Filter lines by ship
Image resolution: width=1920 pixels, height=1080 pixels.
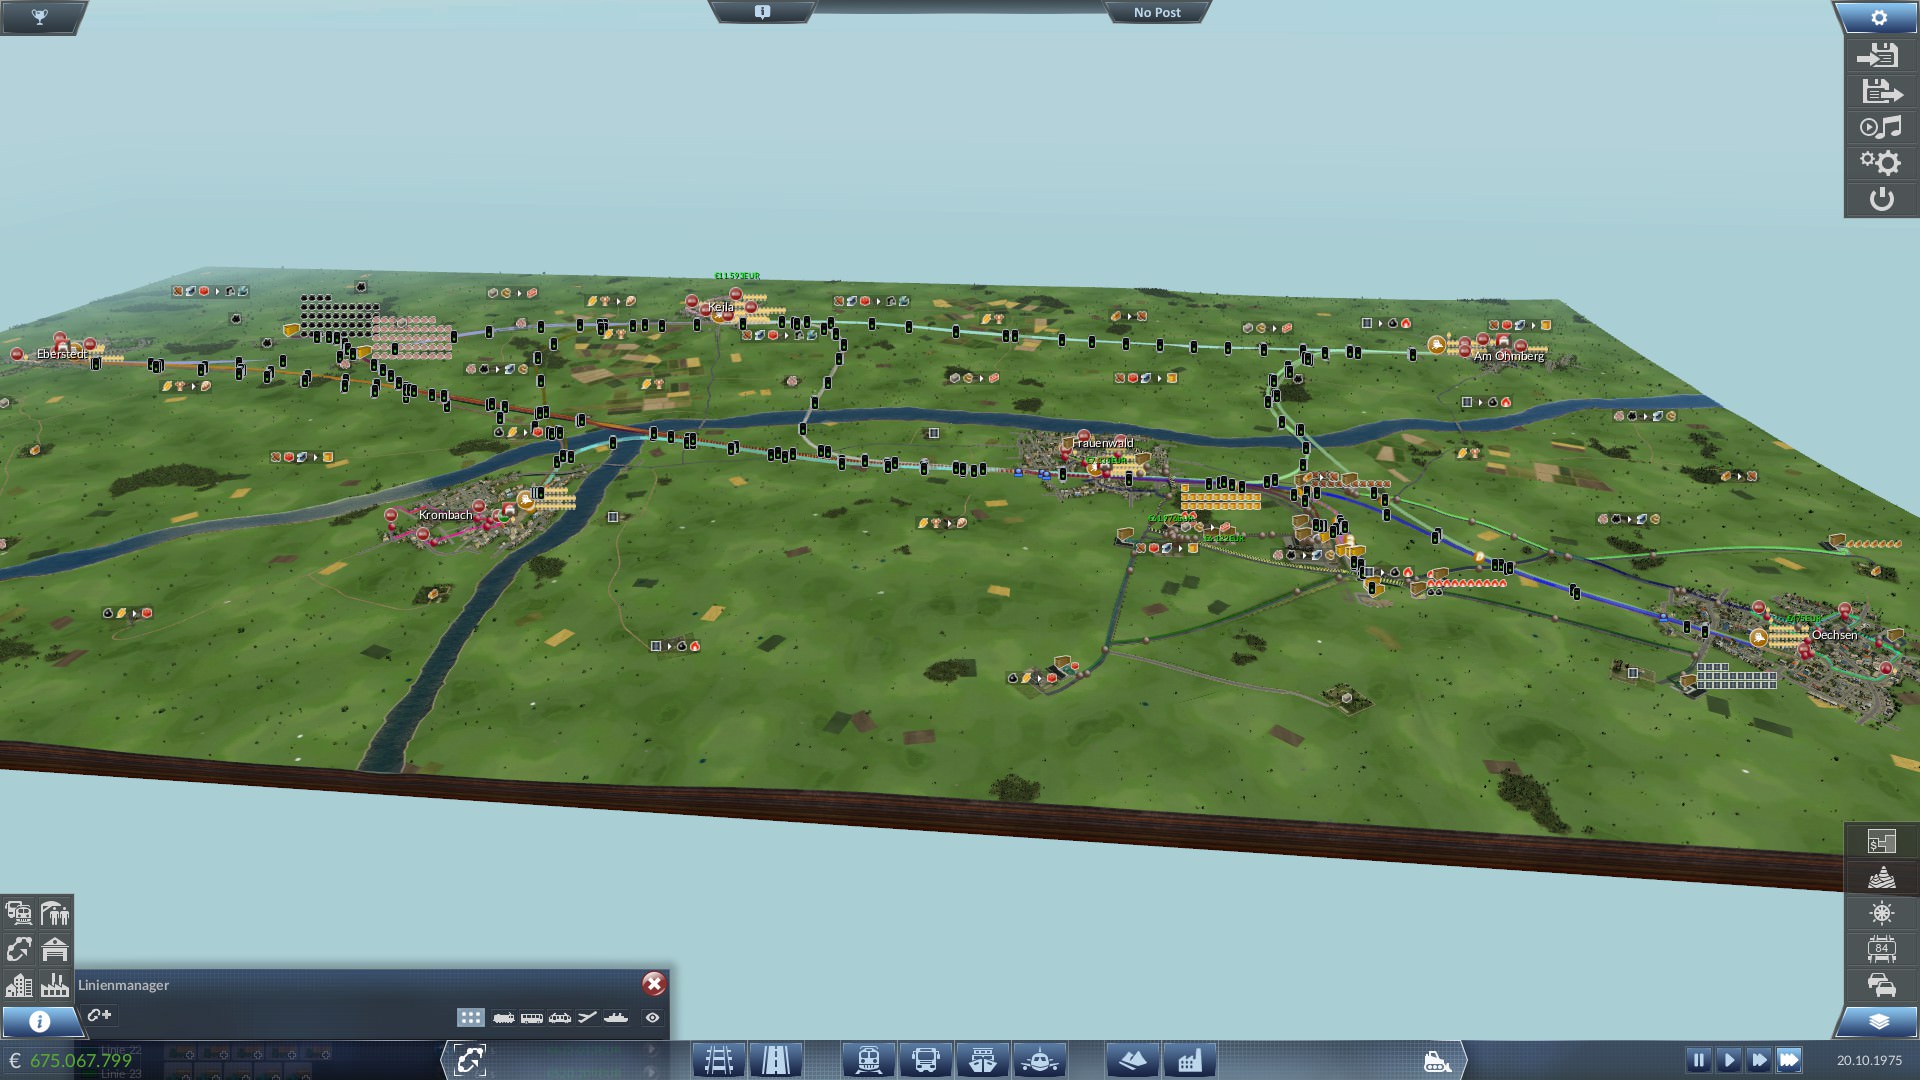(616, 1017)
